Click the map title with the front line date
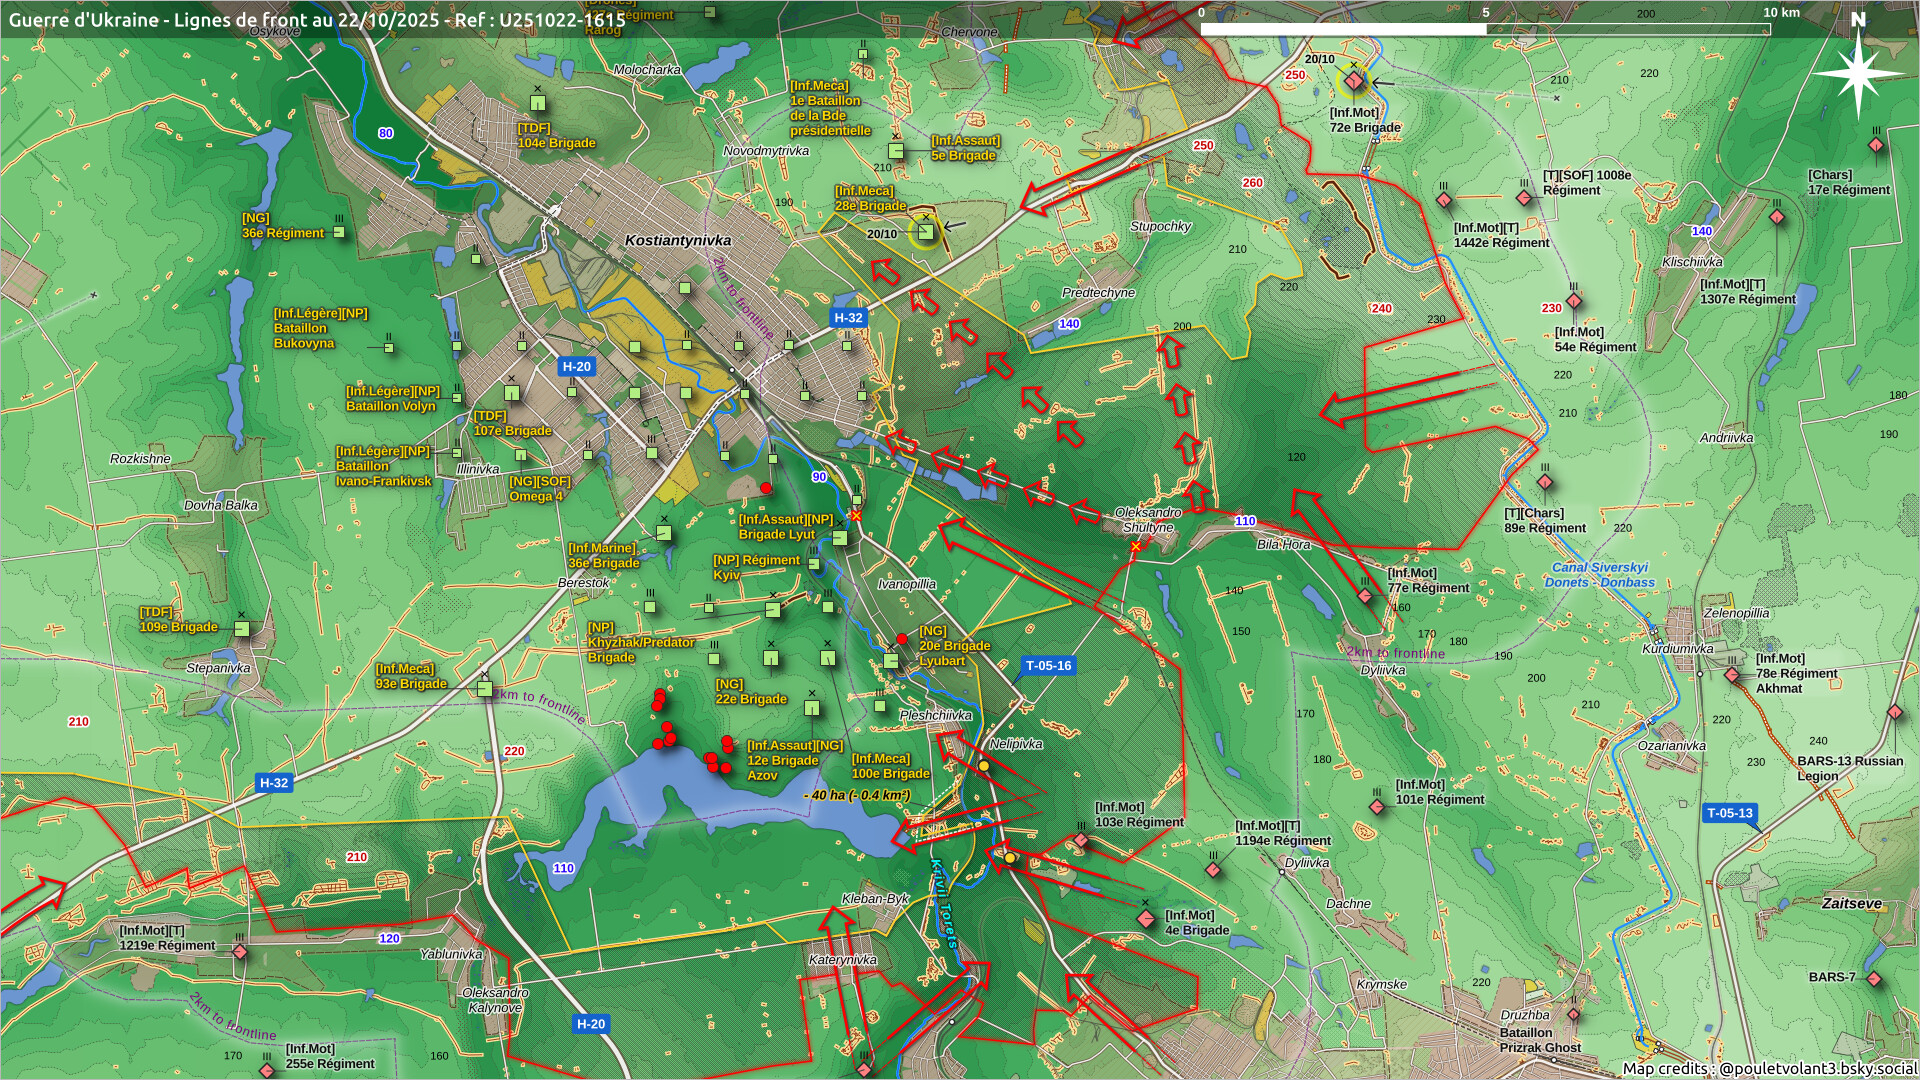The width and height of the screenshot is (1920, 1080). point(317,19)
